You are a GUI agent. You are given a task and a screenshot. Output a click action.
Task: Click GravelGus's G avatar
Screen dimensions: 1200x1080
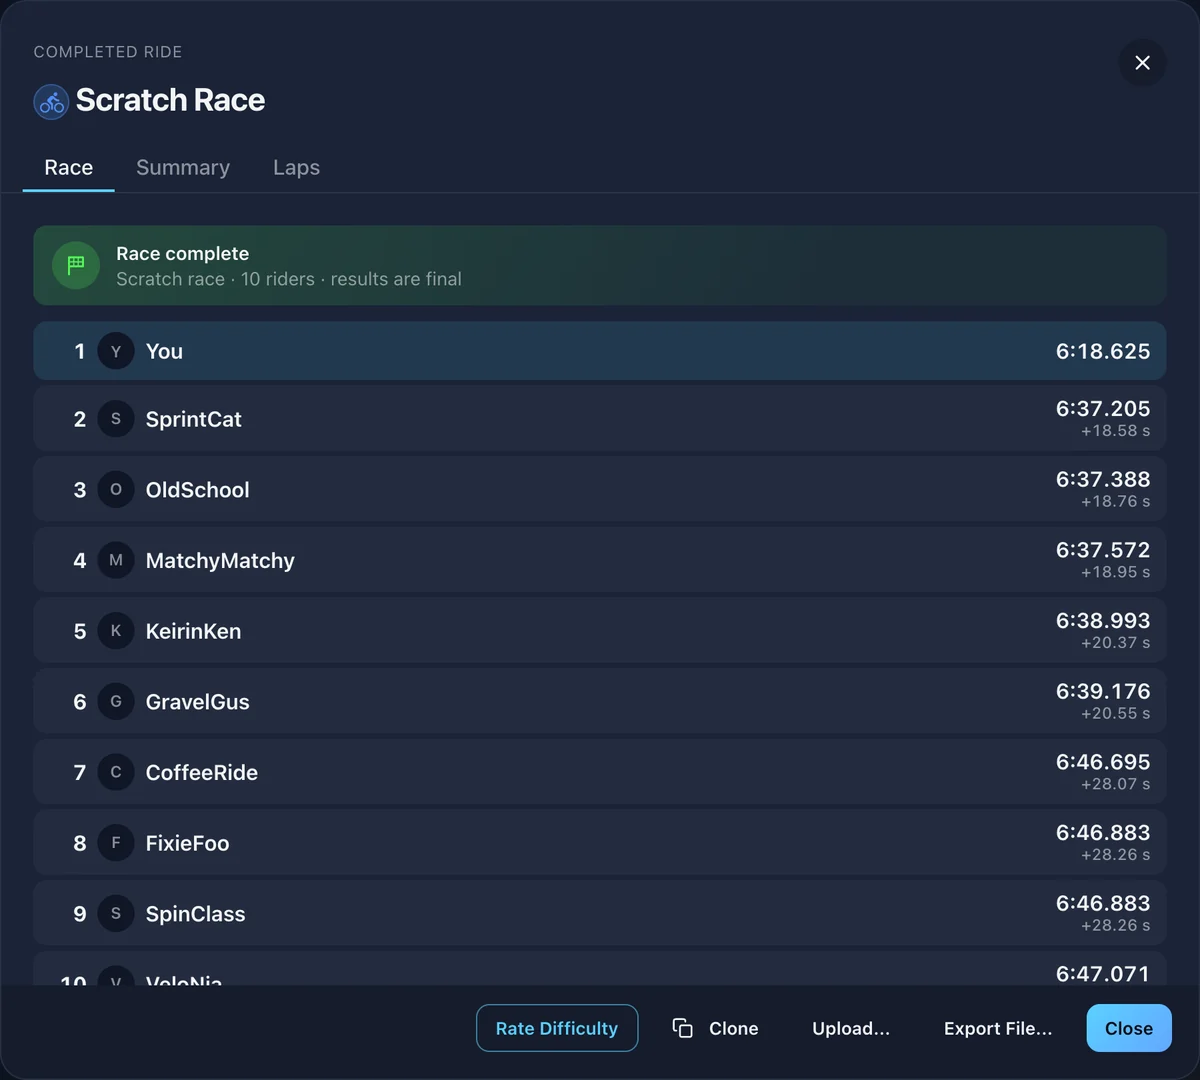click(x=116, y=702)
